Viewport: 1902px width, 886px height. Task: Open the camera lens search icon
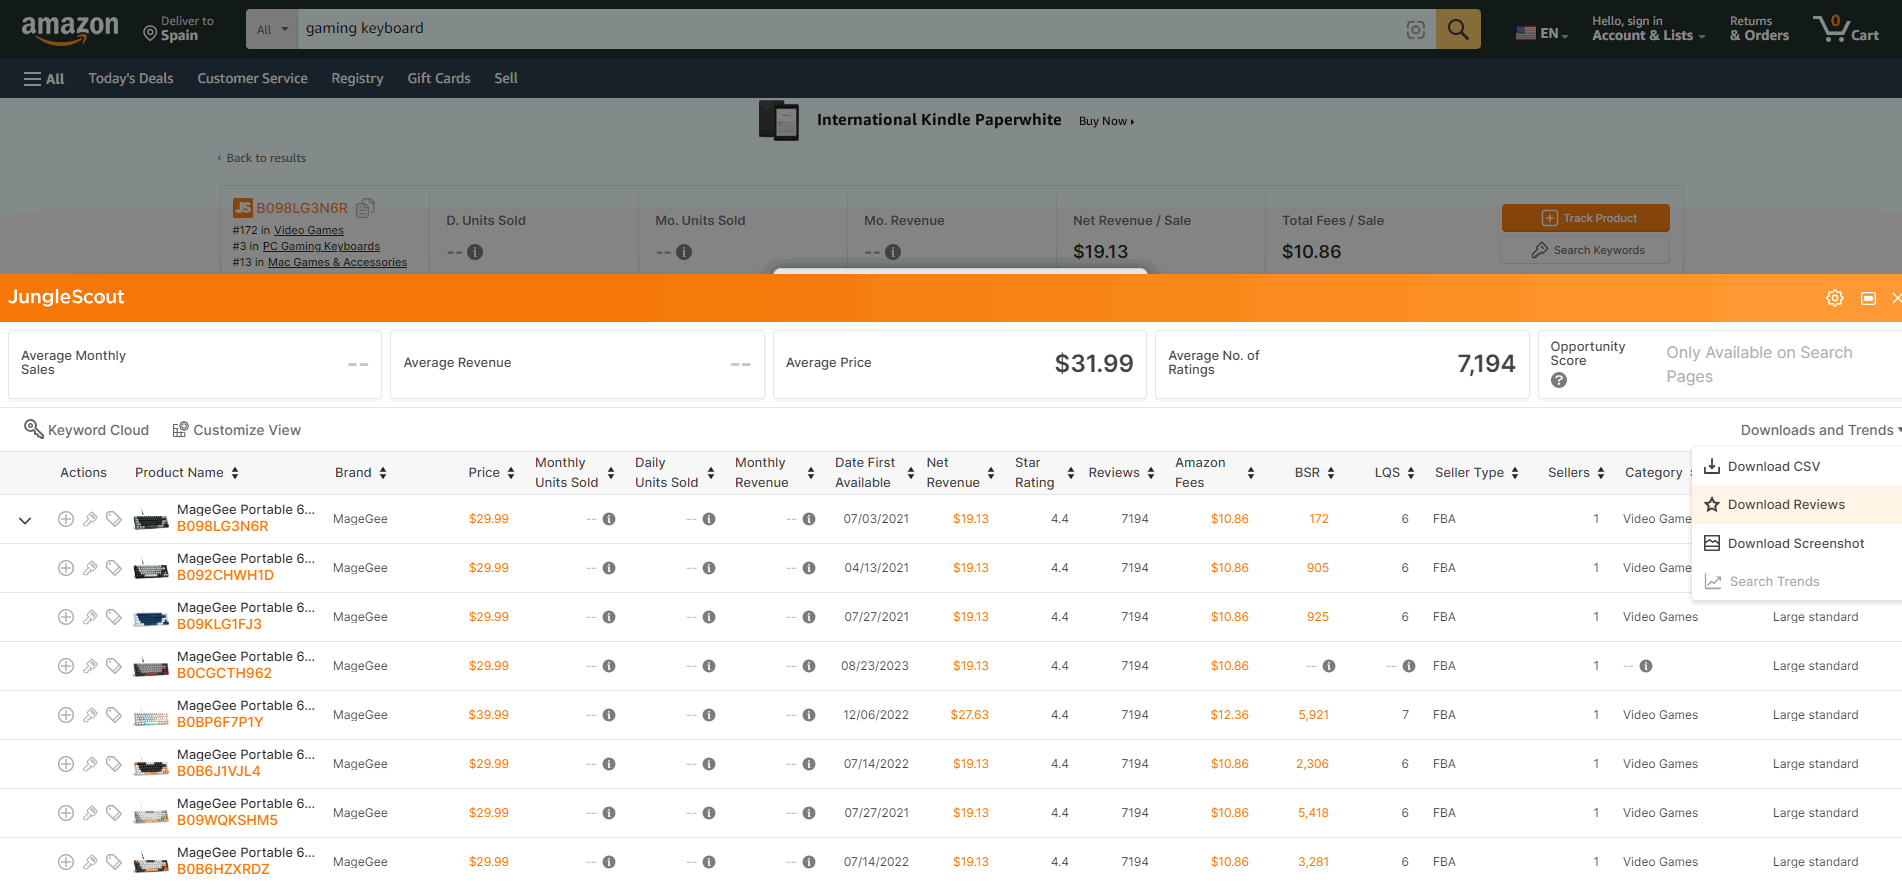coord(1416,30)
